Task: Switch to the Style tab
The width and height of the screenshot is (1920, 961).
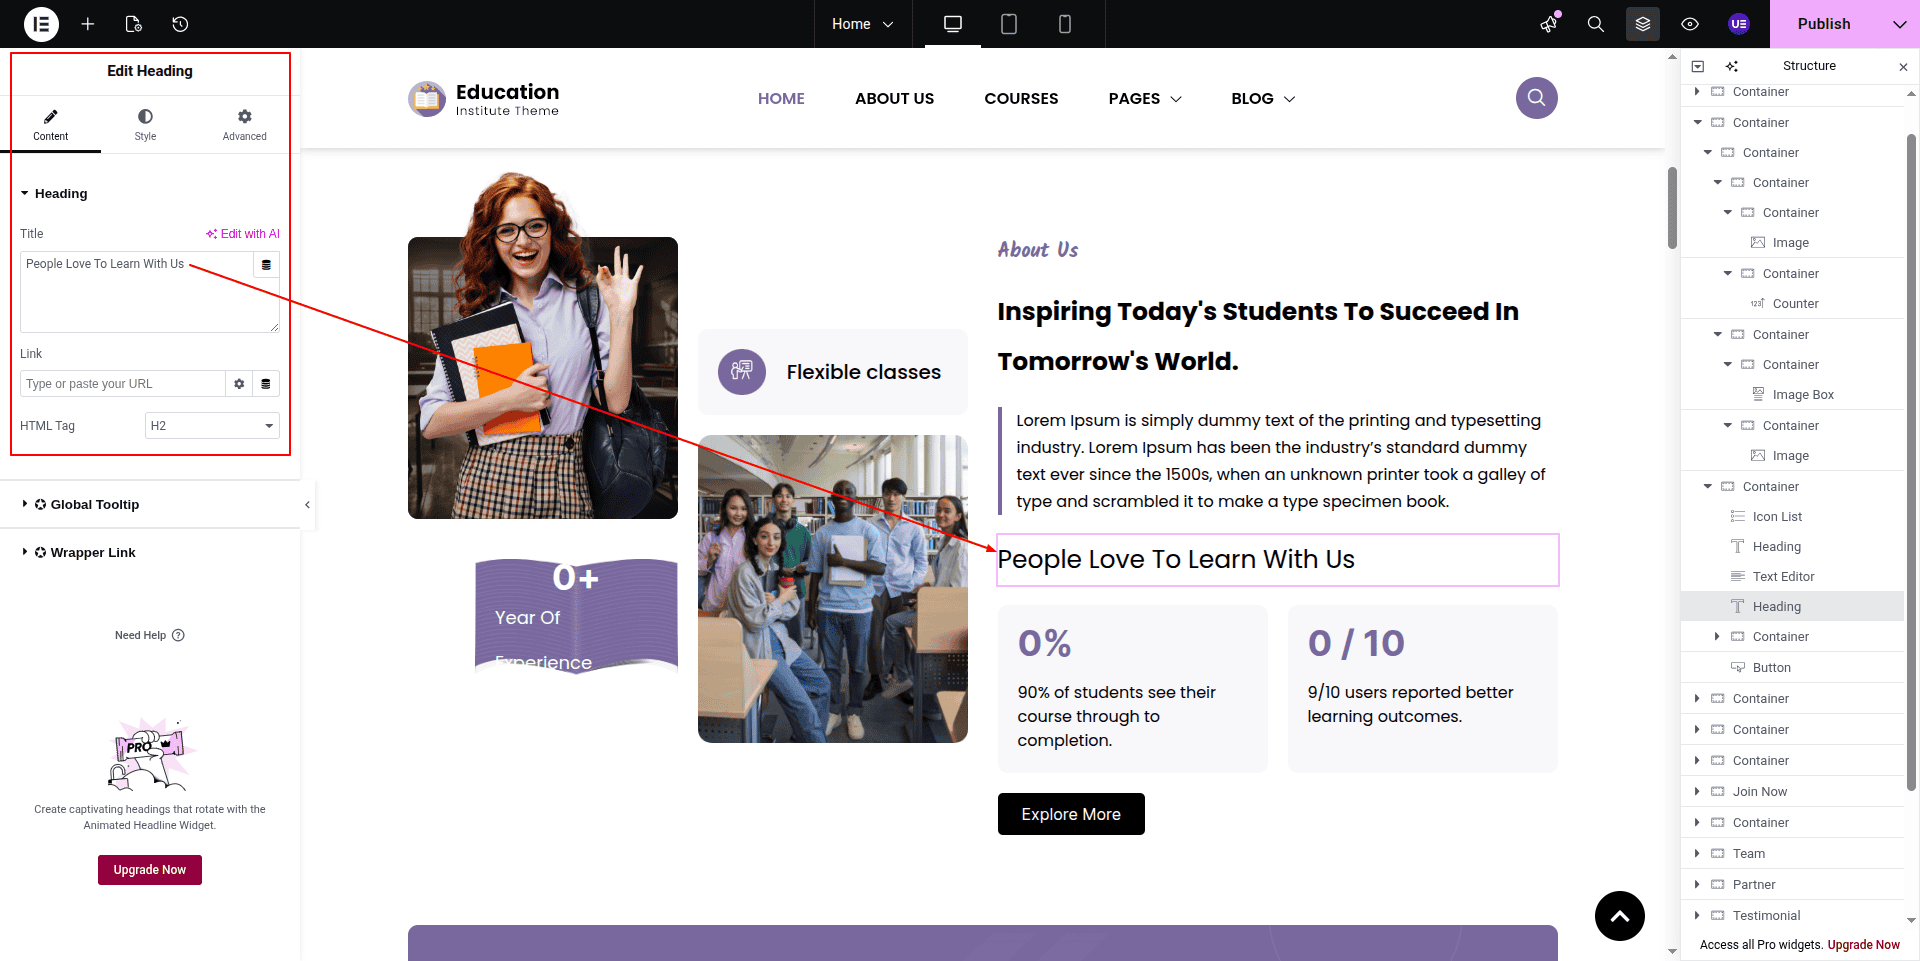Action: 146,125
